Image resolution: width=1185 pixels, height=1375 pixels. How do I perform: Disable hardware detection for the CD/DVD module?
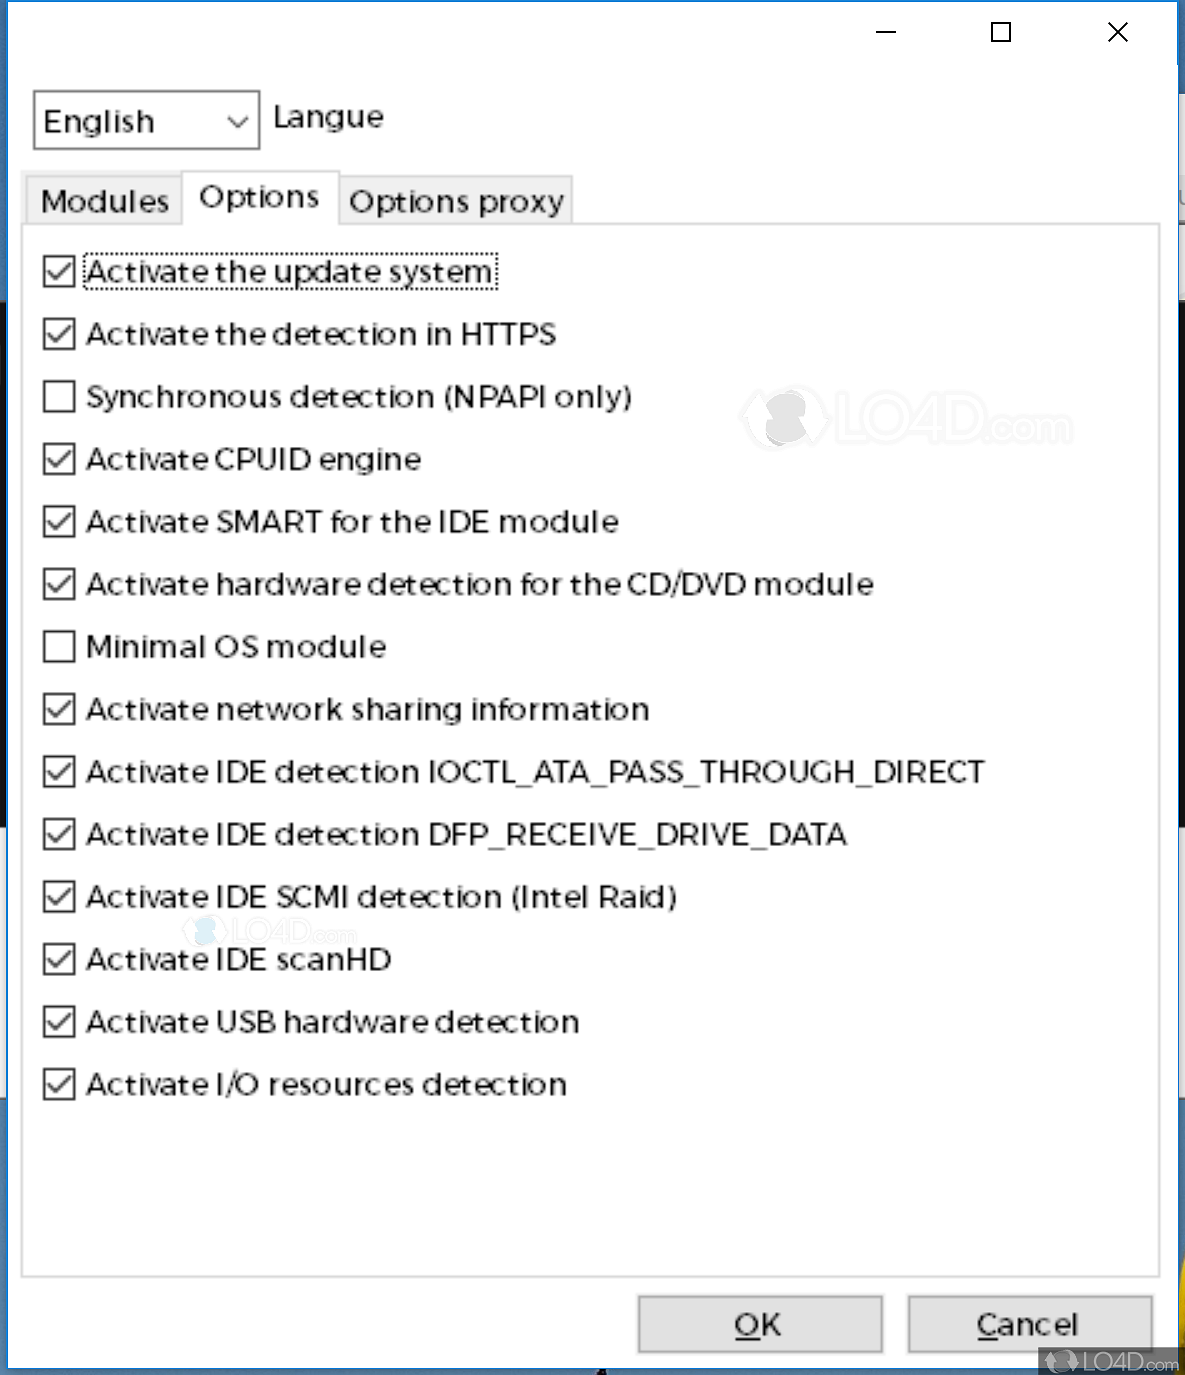[58, 584]
